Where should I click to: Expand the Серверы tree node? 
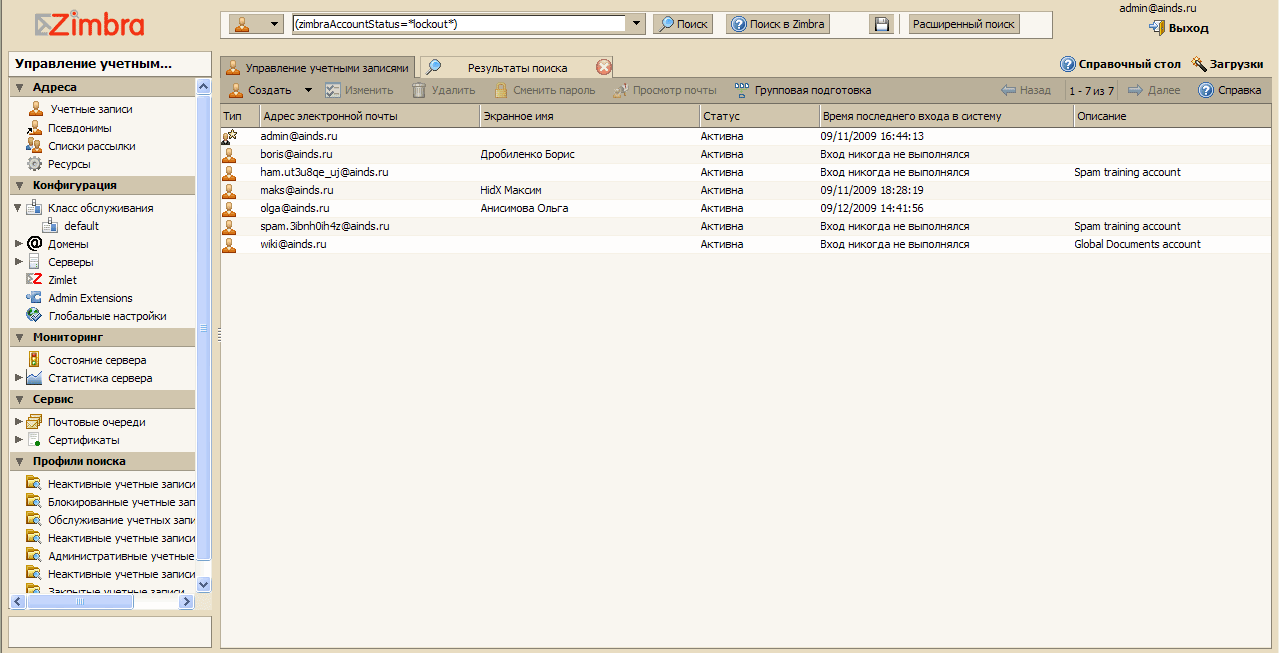[x=18, y=262]
